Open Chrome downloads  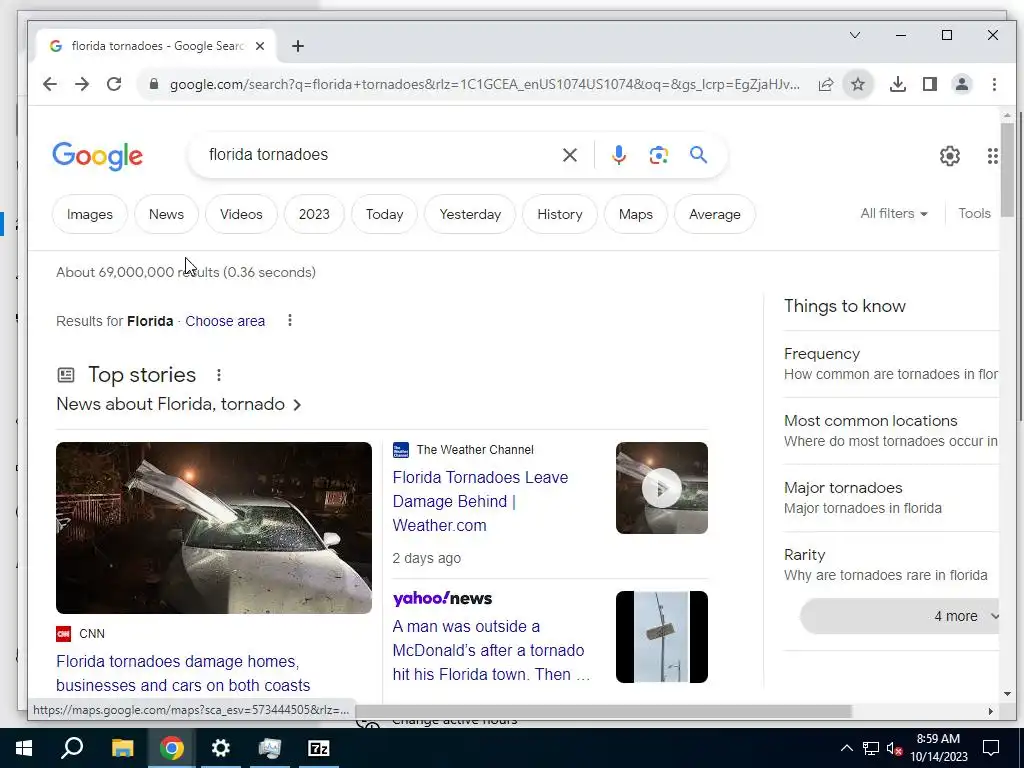click(x=897, y=84)
